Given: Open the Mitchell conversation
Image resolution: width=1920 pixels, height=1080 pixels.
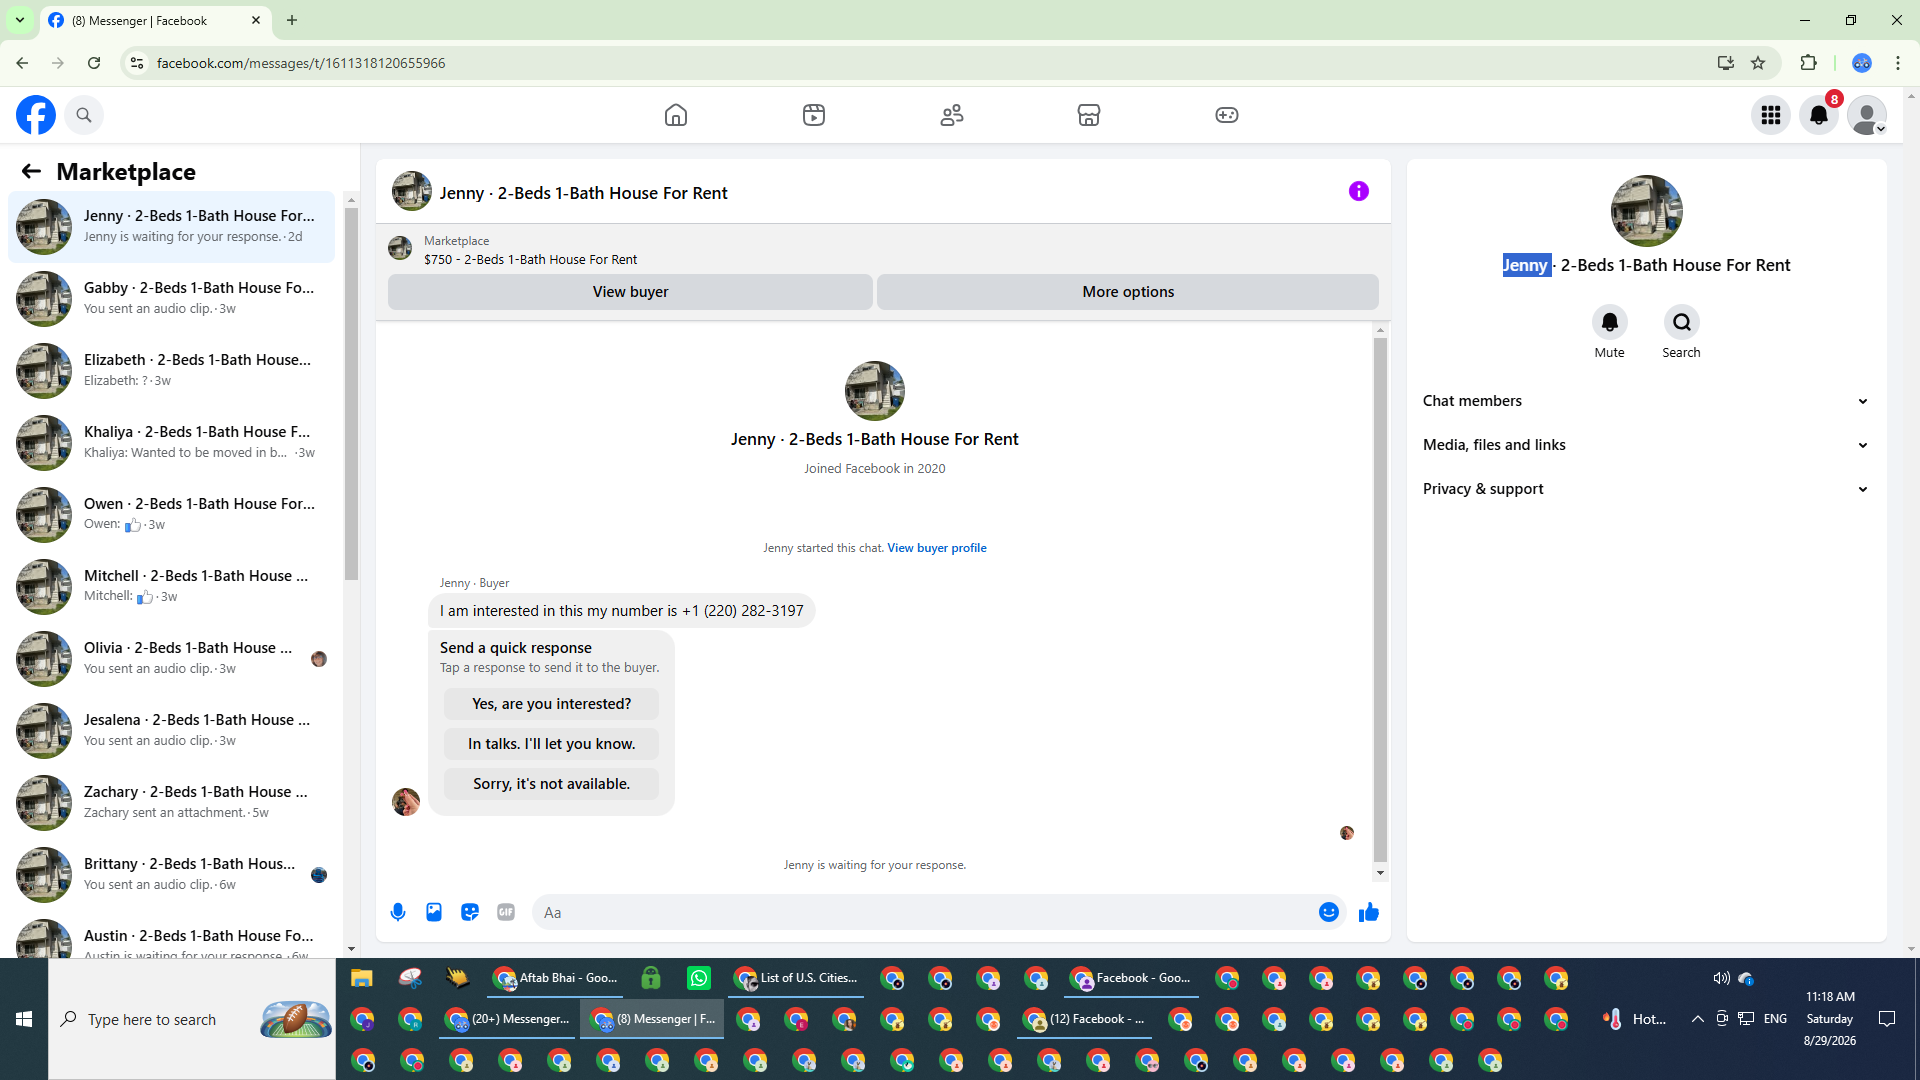Looking at the screenshot, I should [172, 587].
